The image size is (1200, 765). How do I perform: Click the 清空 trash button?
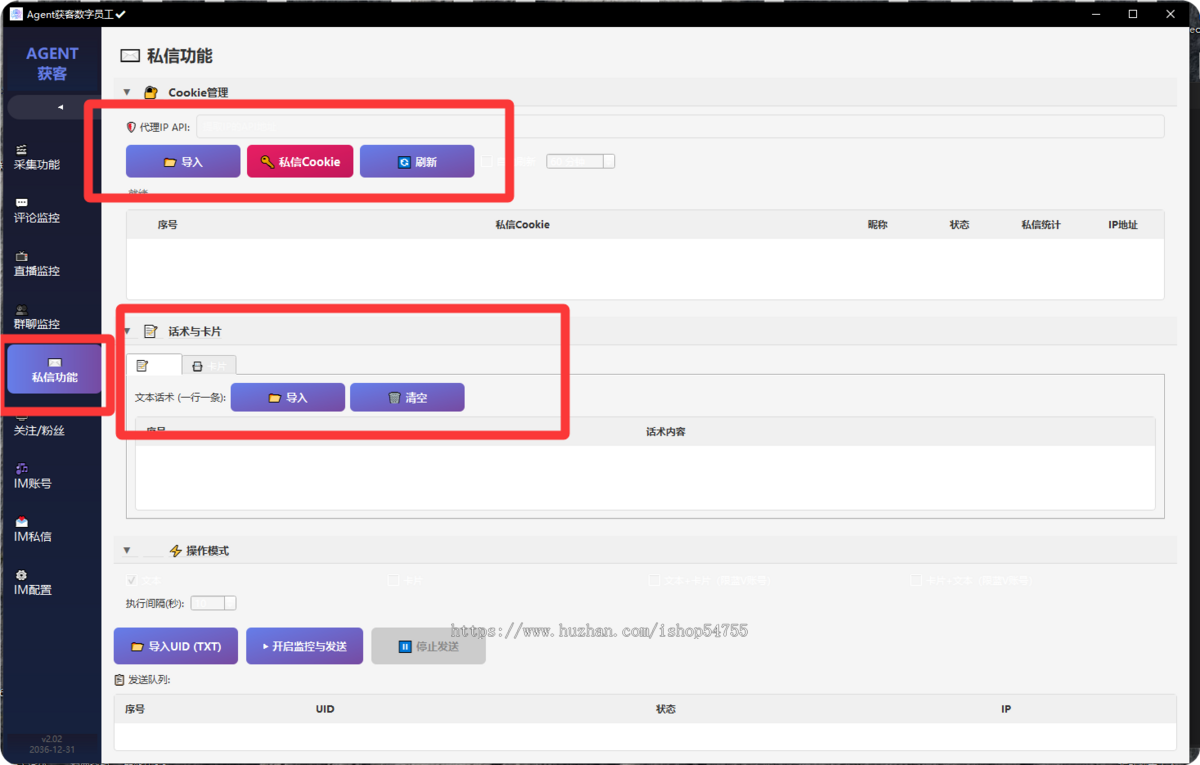tap(407, 397)
